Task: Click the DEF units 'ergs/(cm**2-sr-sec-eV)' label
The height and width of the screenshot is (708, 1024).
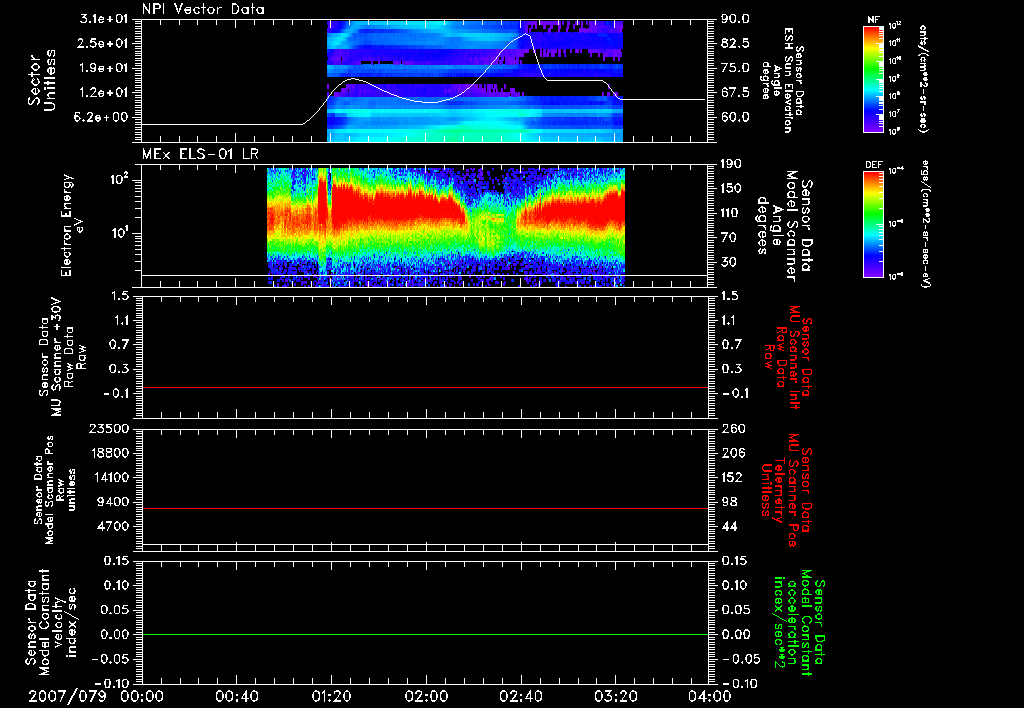Action: click(927, 223)
